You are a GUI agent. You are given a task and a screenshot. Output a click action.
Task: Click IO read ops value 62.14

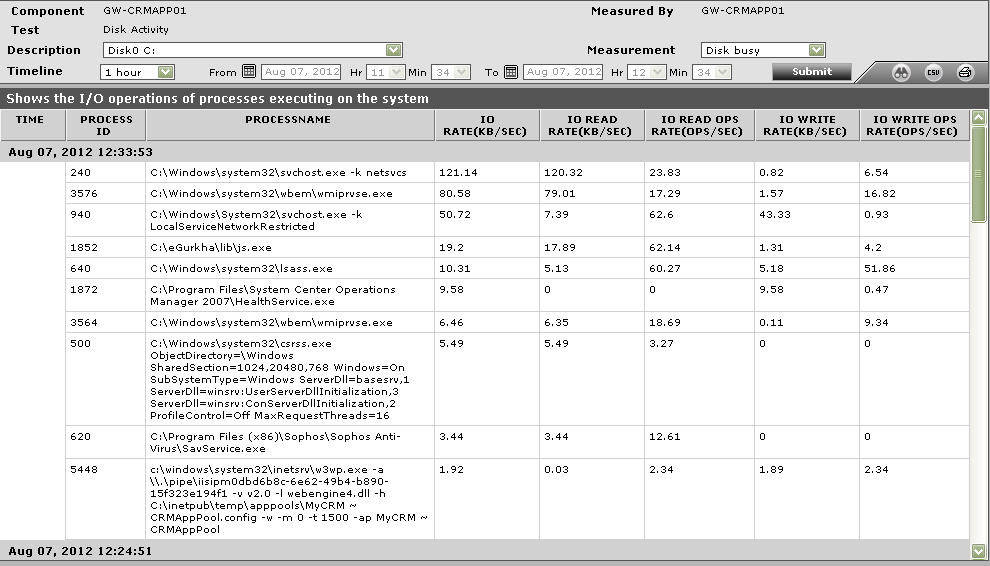pos(665,248)
